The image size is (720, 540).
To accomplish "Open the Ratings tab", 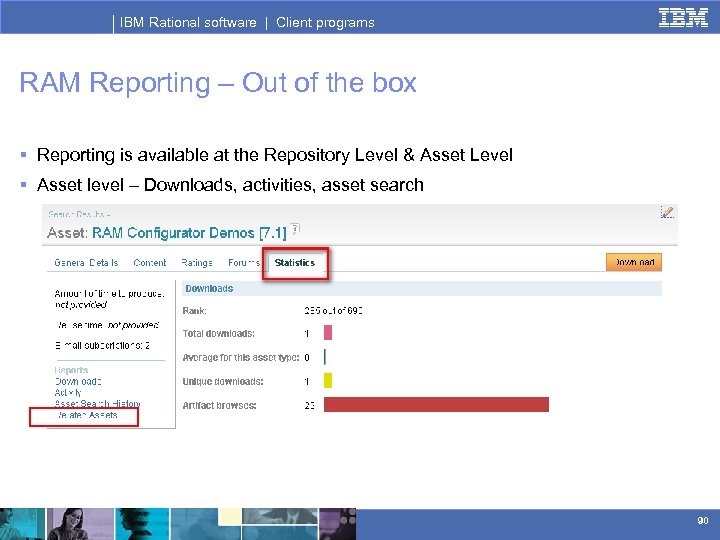I will pos(197,263).
